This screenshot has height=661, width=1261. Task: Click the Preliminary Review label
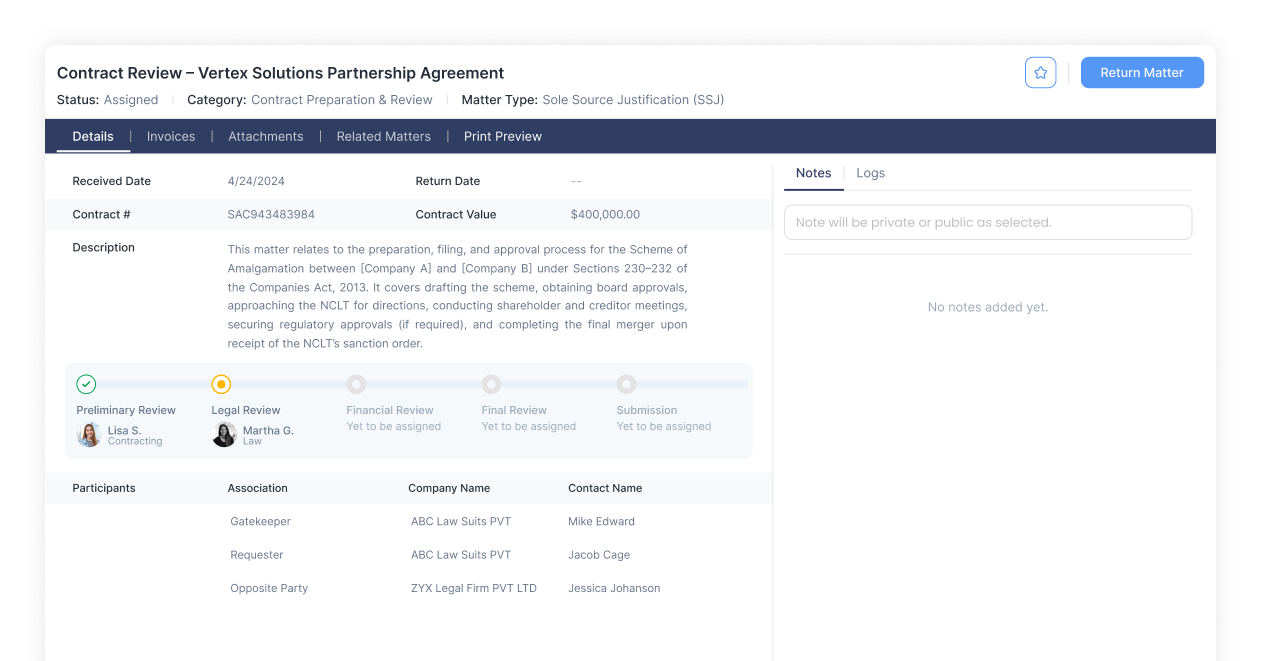(x=126, y=410)
